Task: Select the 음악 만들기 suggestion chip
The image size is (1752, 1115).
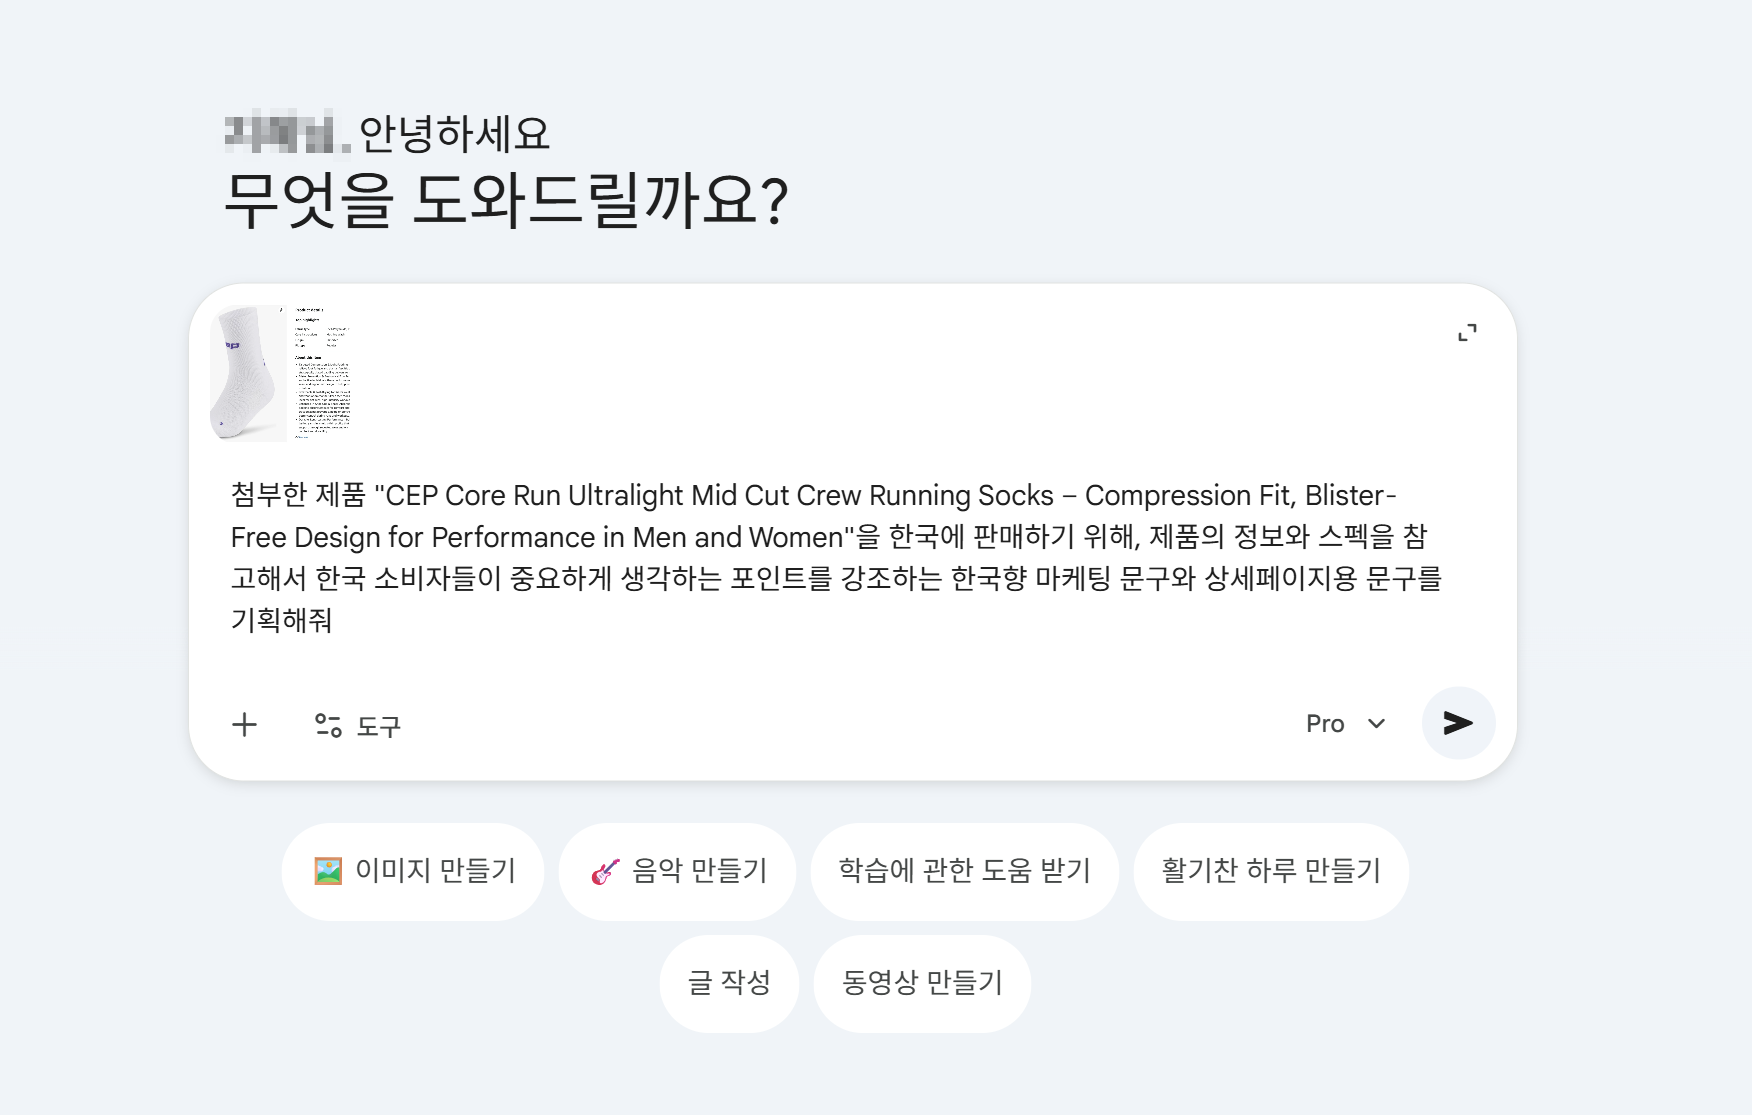Action: (677, 871)
